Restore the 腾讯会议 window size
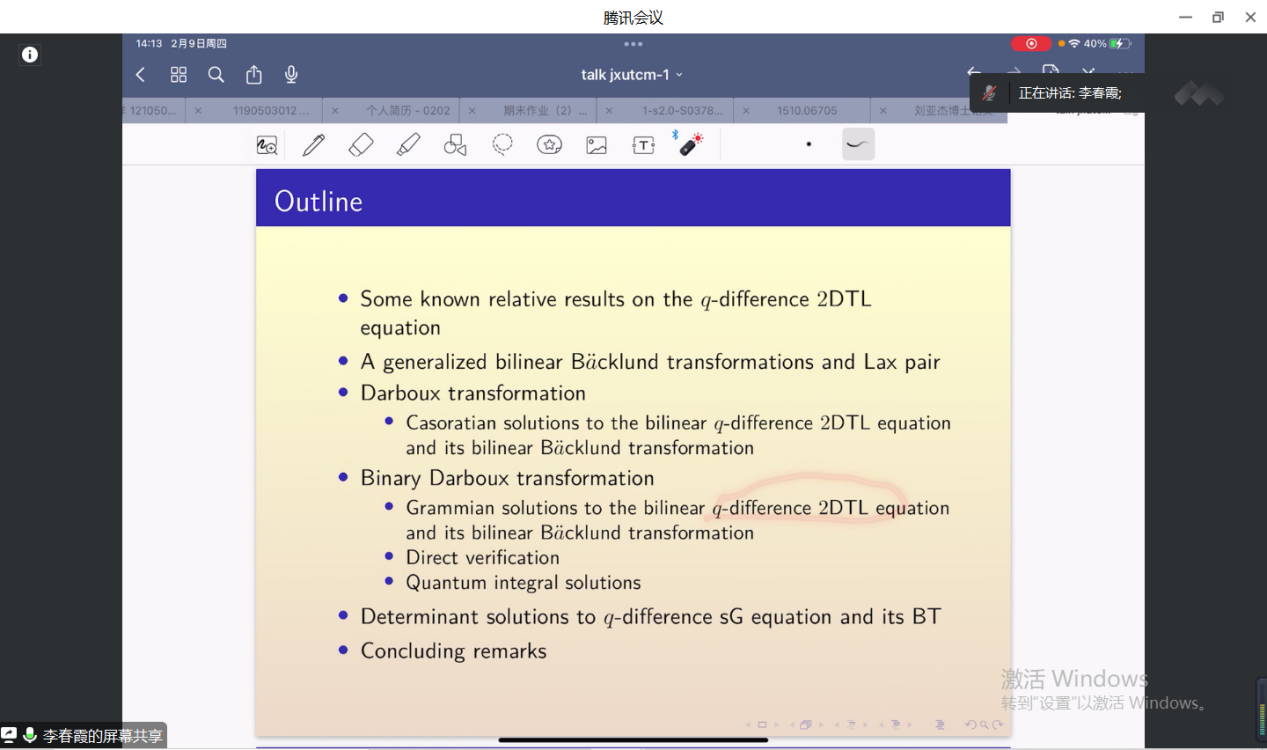1267x750 pixels. point(1218,17)
